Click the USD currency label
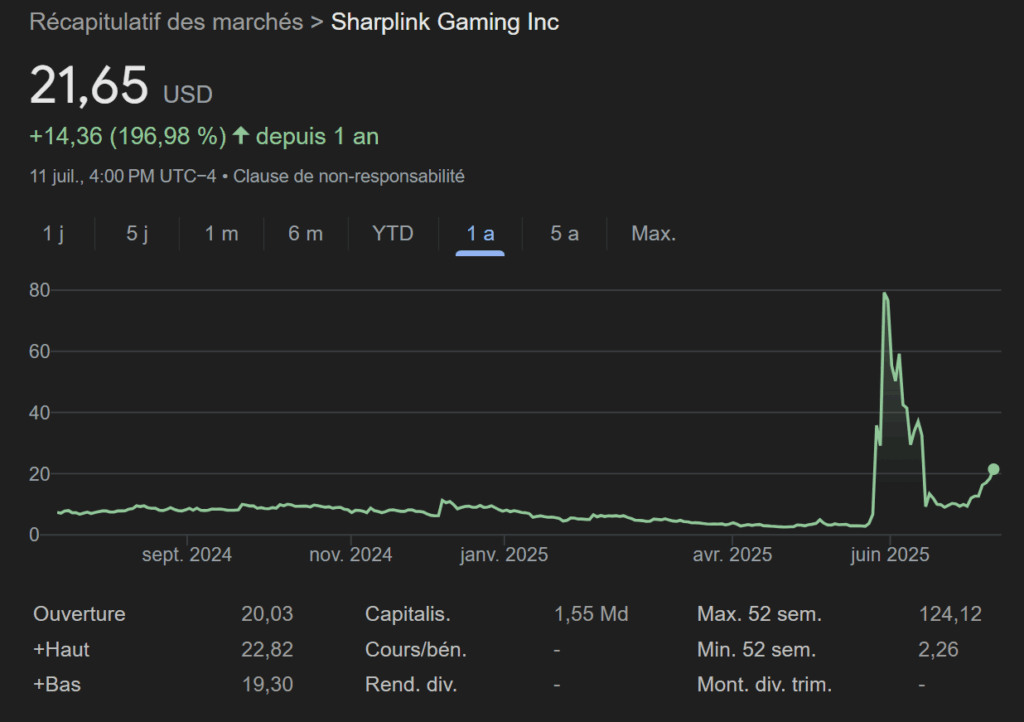This screenshot has height=722, width=1024. [187, 95]
